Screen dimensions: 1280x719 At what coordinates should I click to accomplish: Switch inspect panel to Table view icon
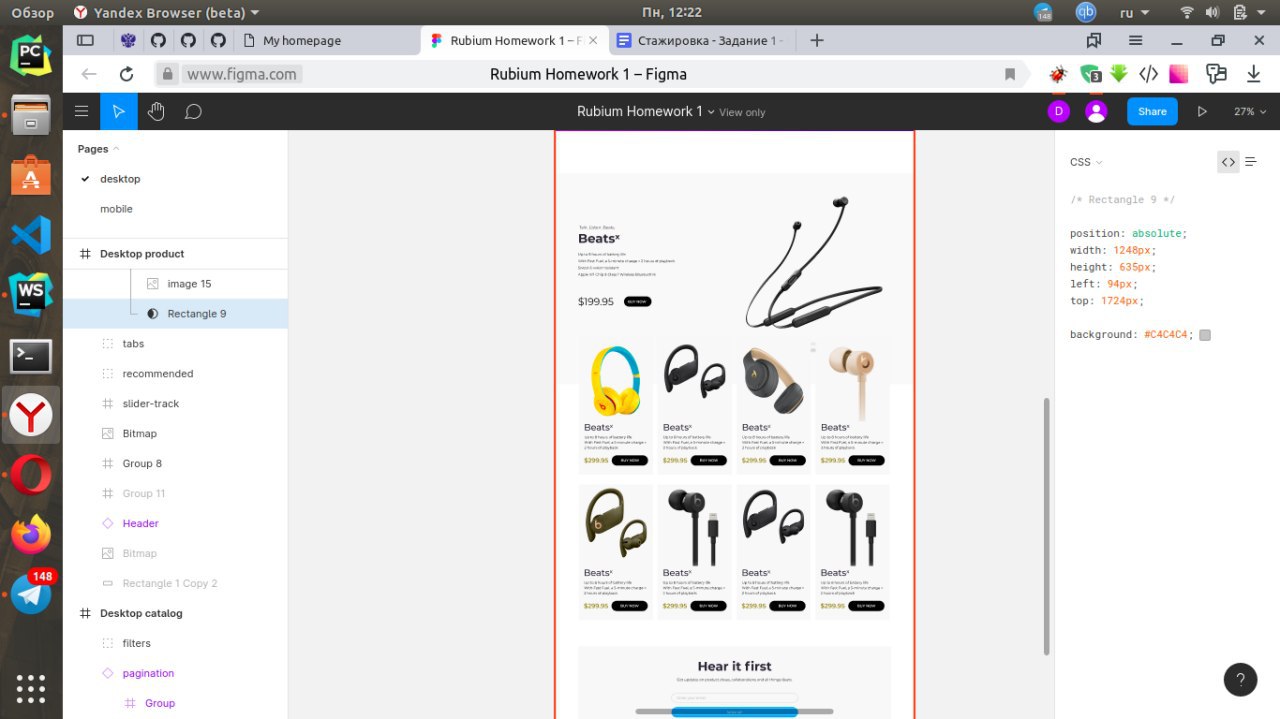tap(1251, 162)
